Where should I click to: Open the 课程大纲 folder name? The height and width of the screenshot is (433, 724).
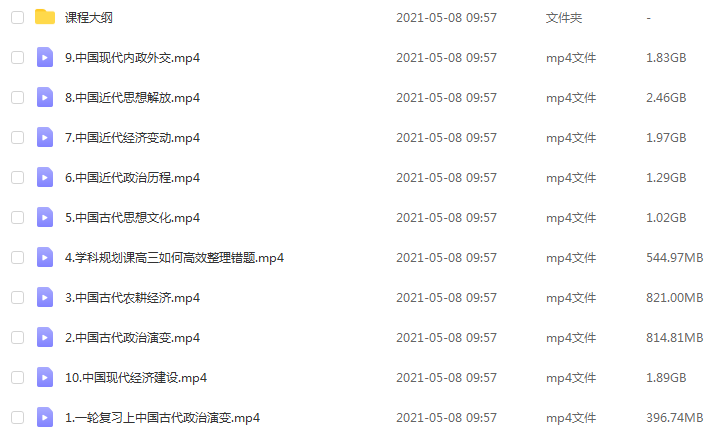(89, 18)
